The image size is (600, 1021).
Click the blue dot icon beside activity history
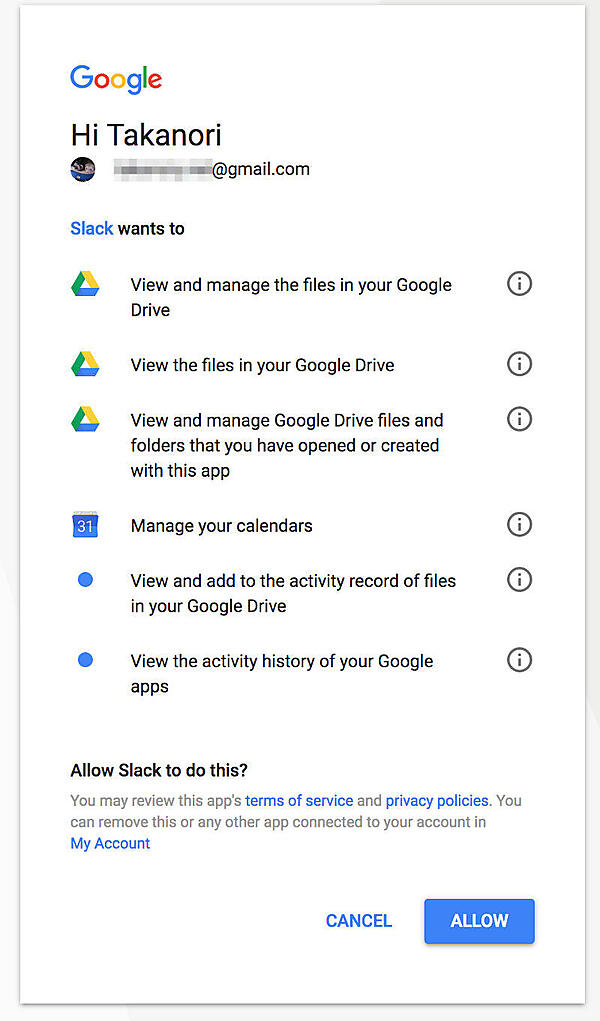point(85,659)
